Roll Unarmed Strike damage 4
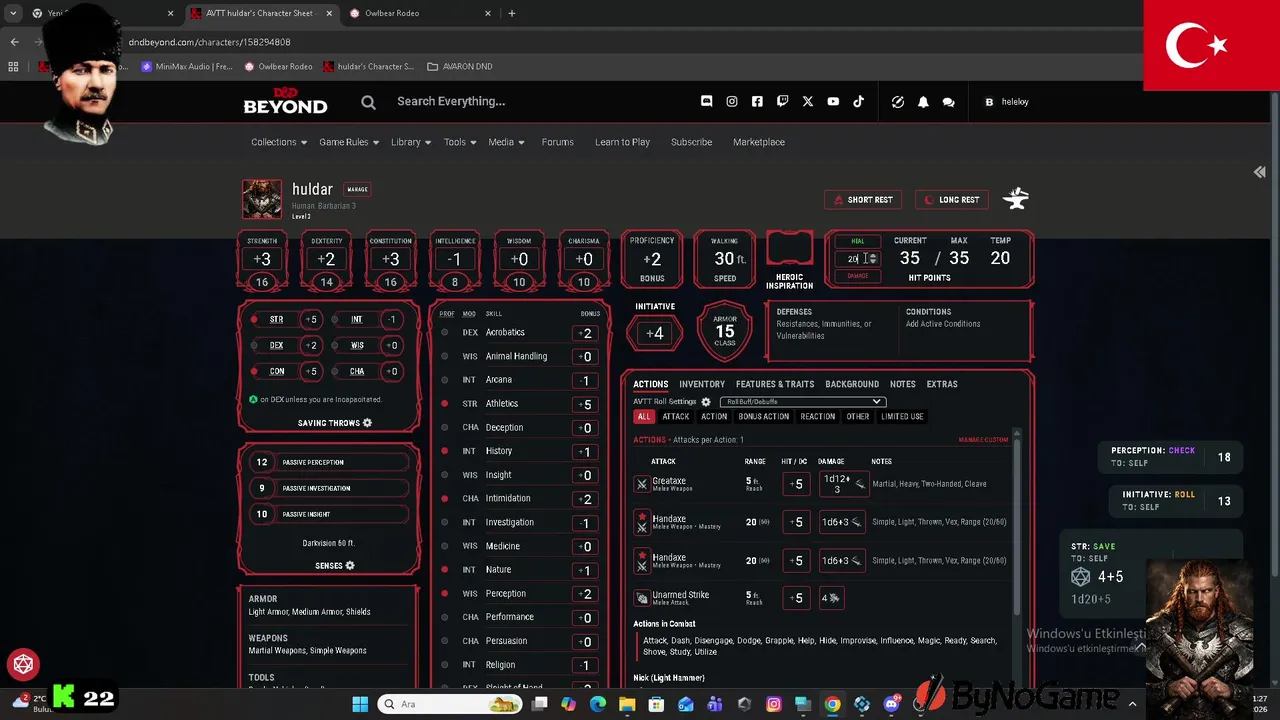Image resolution: width=1280 pixels, height=720 pixels. coord(832,598)
